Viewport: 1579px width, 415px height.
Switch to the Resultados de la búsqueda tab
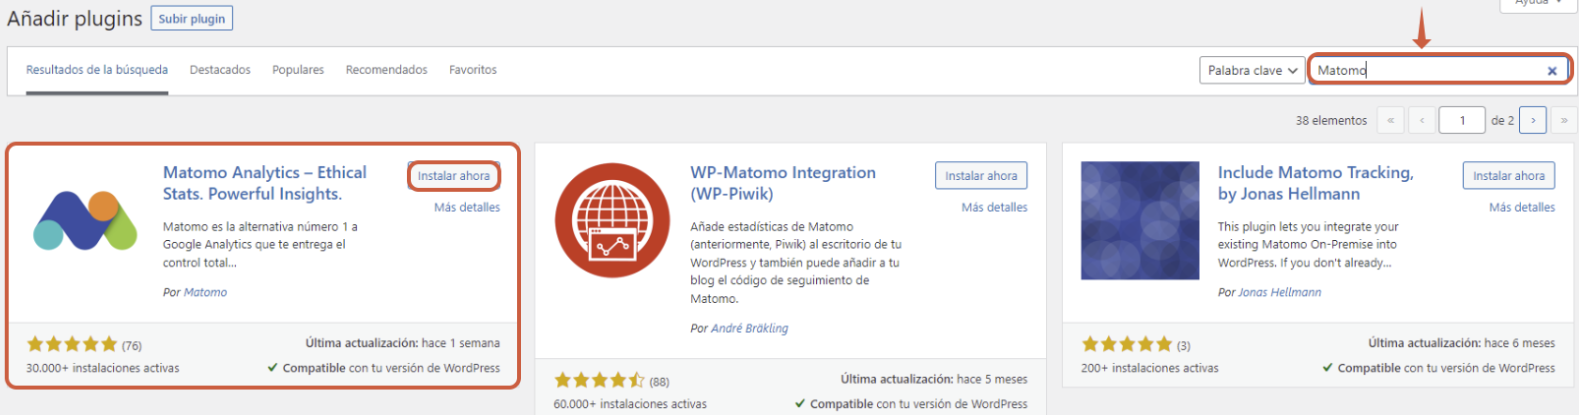pos(97,70)
